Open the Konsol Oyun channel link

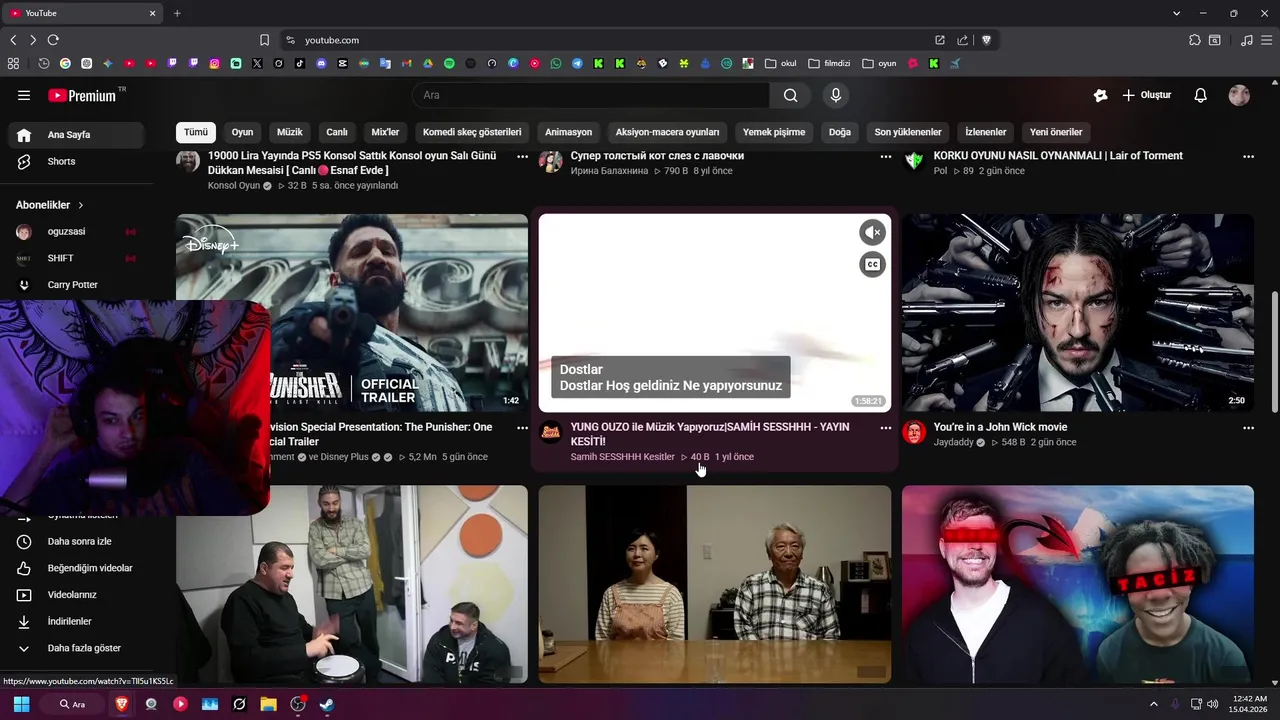(234, 186)
